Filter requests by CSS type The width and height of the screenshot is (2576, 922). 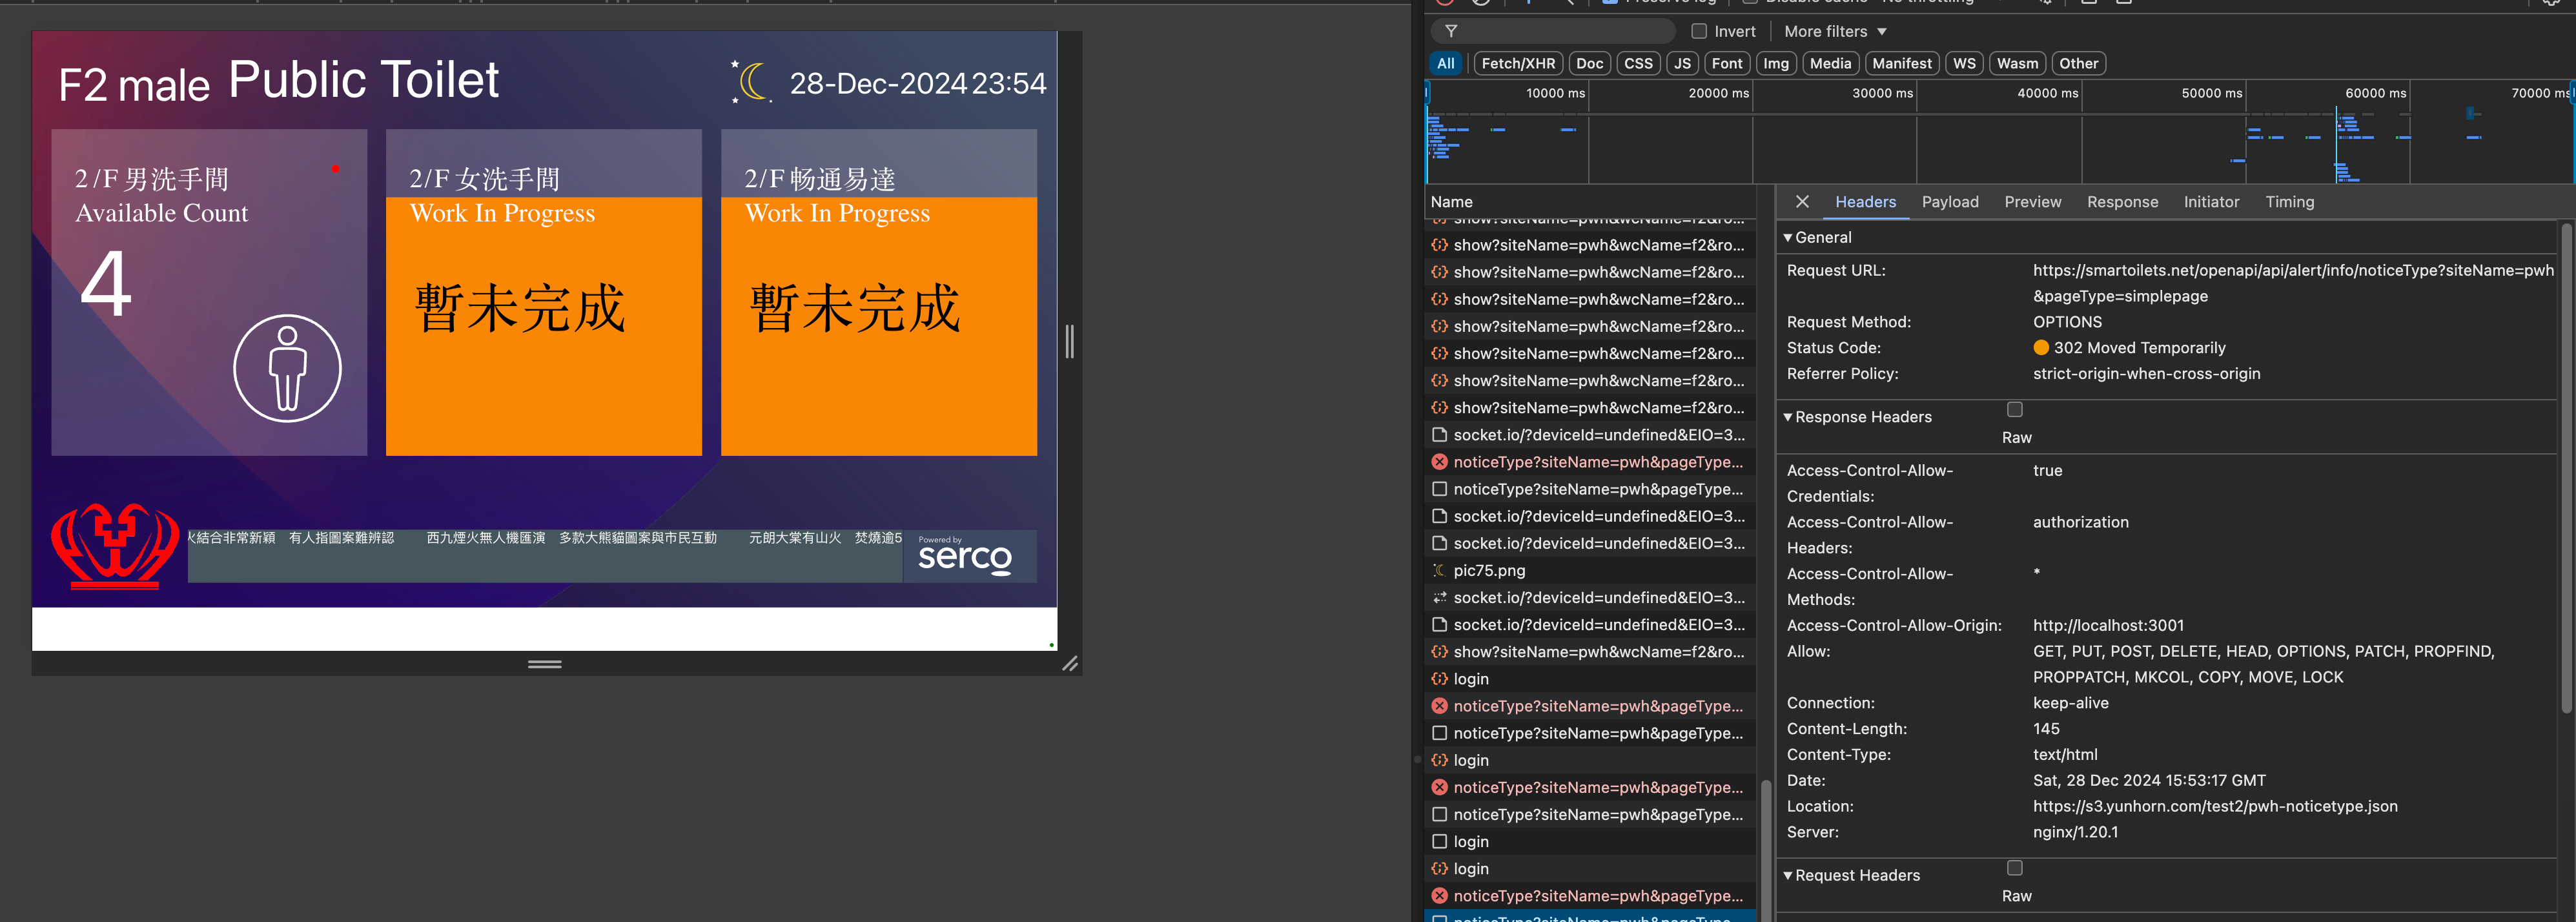(1638, 64)
